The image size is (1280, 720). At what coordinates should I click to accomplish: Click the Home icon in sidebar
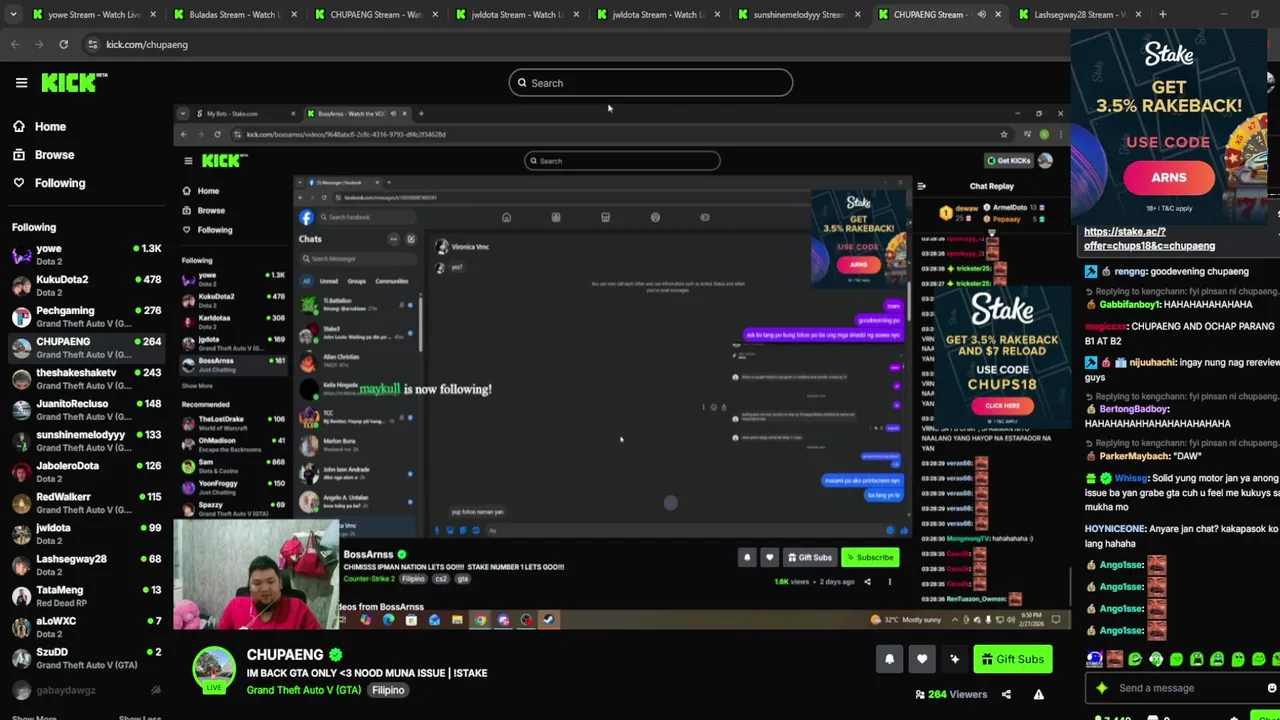pyautogui.click(x=18, y=127)
